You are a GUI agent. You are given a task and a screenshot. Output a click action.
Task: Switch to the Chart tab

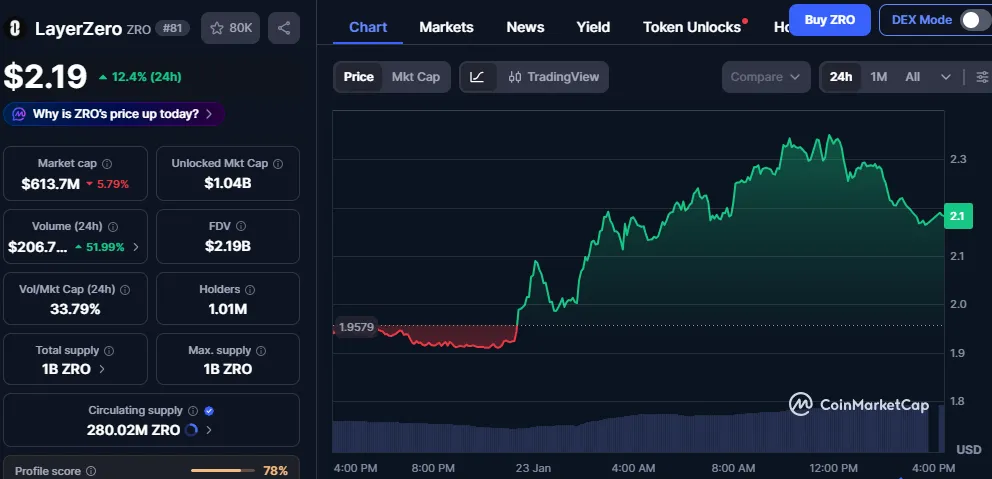[x=368, y=27]
